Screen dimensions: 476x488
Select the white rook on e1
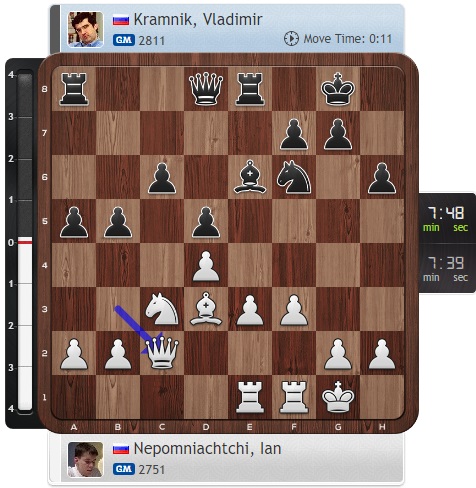(x=250, y=397)
